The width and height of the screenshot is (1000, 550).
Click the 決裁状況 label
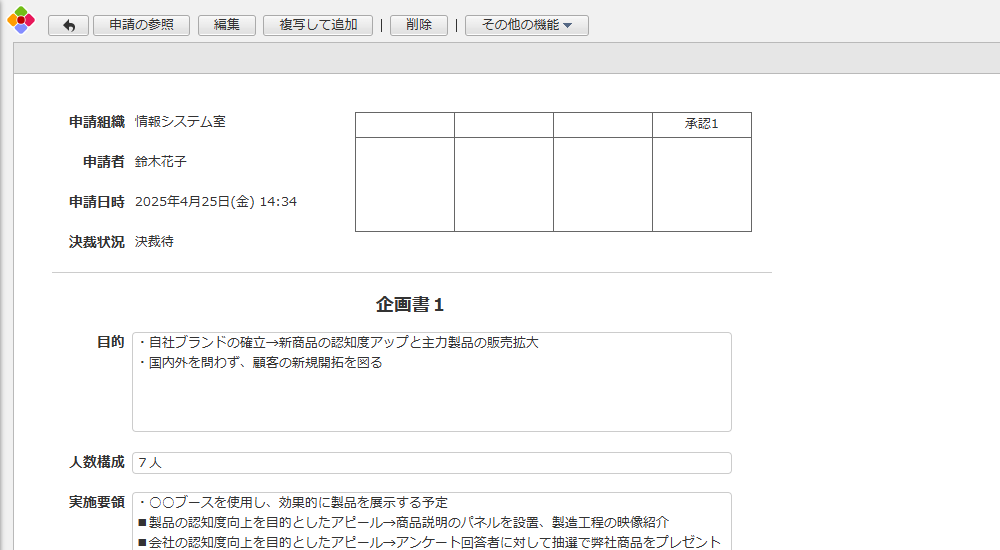(97, 242)
